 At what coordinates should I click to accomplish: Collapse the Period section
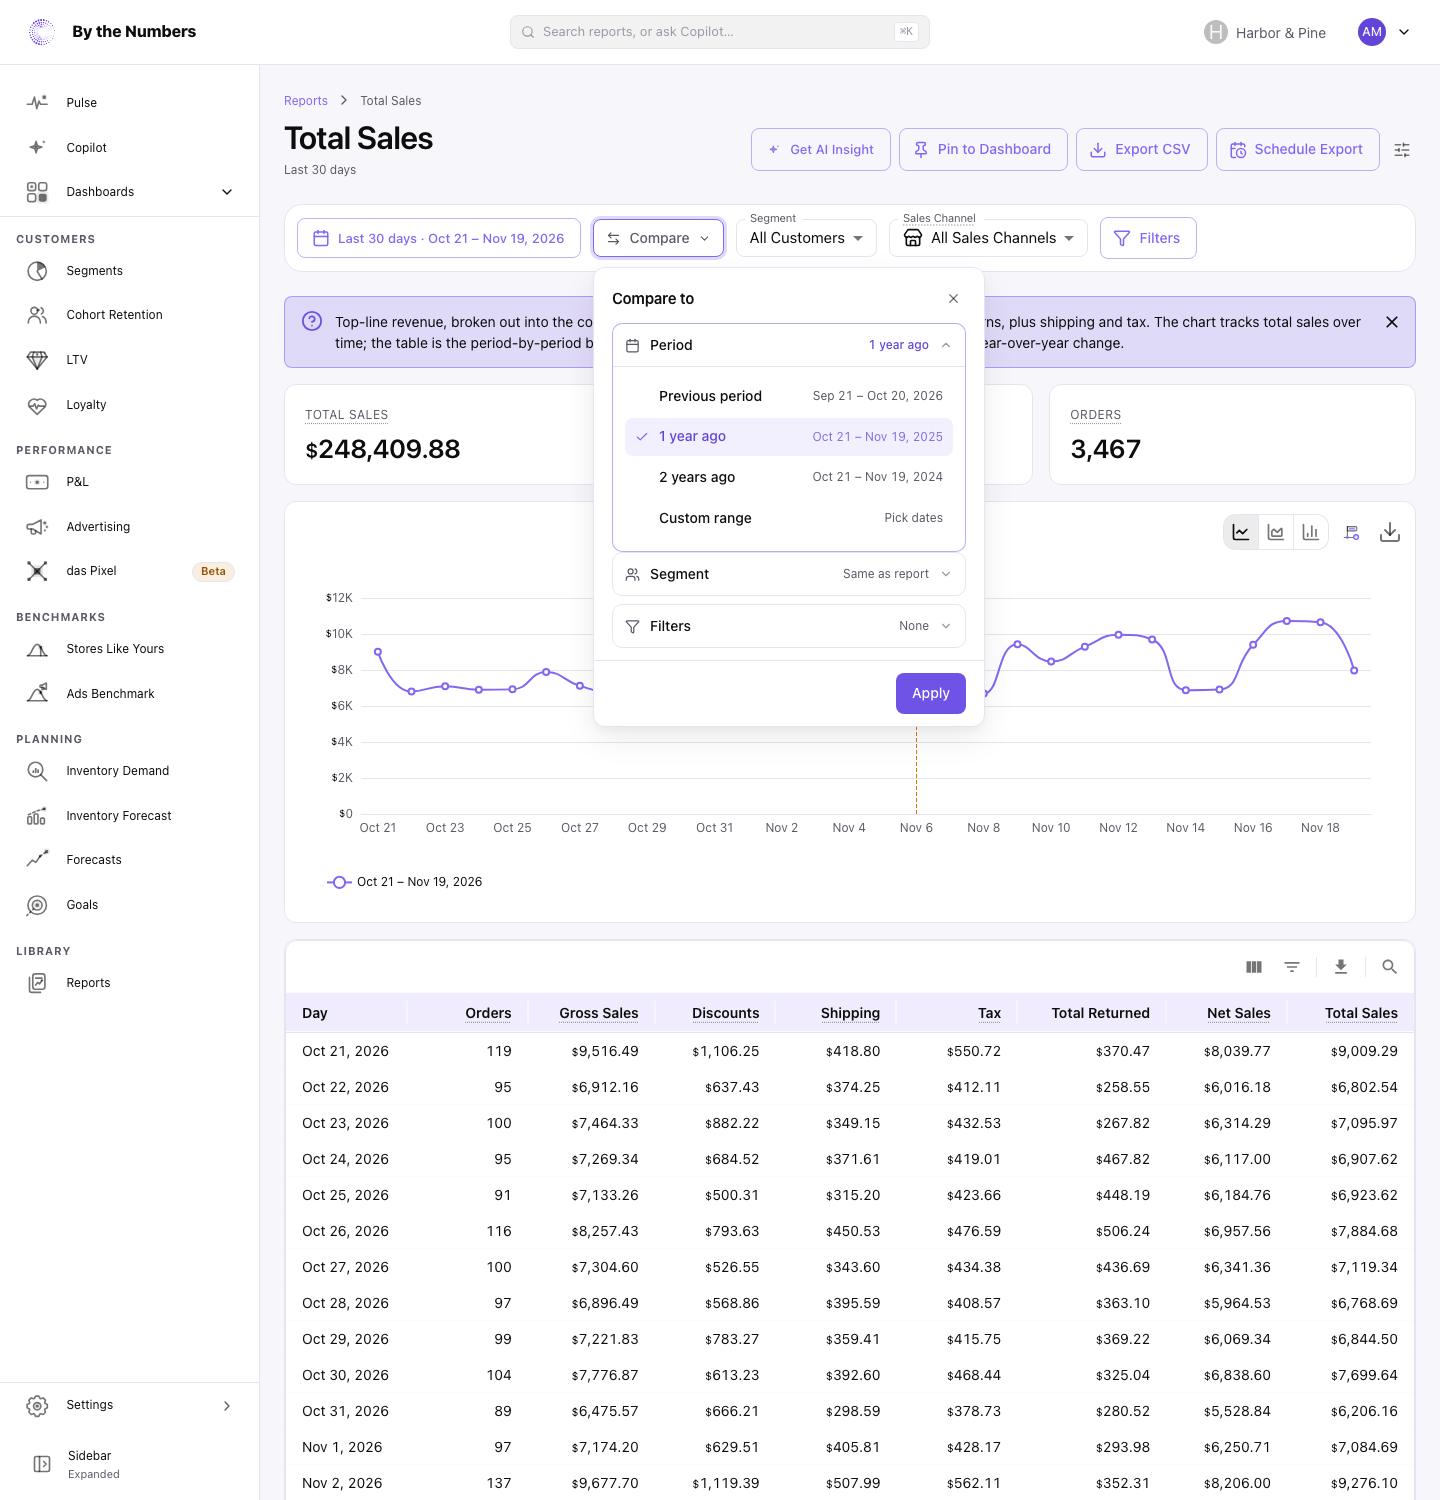point(789,345)
